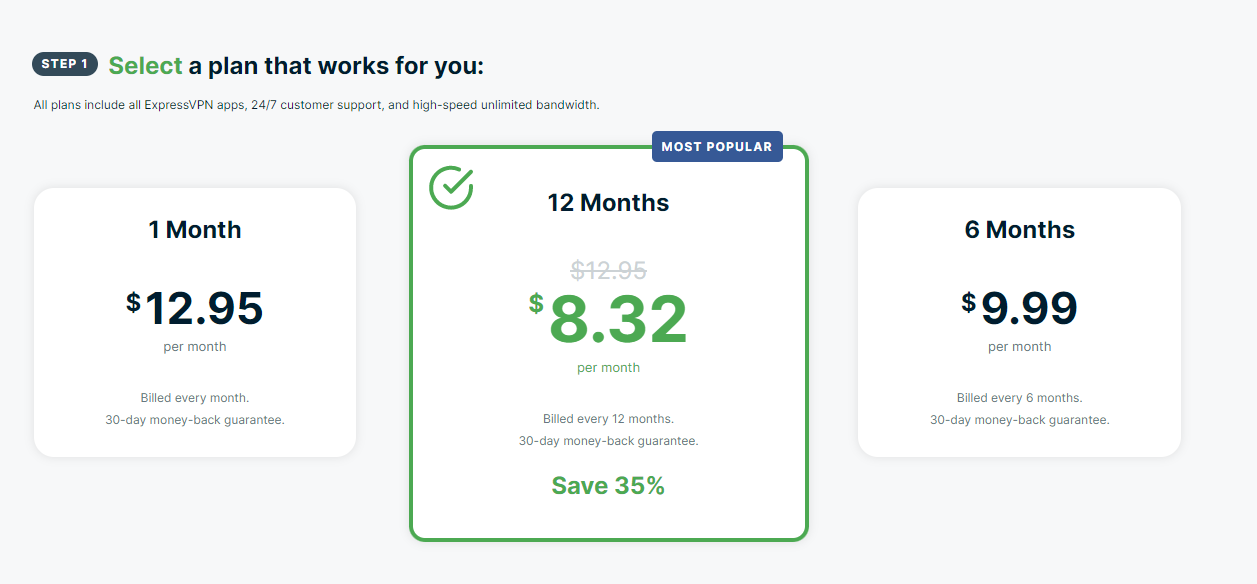Click the $9.99 price in 6 Months card
Viewport: 1257px width, 584px height.
[1019, 308]
